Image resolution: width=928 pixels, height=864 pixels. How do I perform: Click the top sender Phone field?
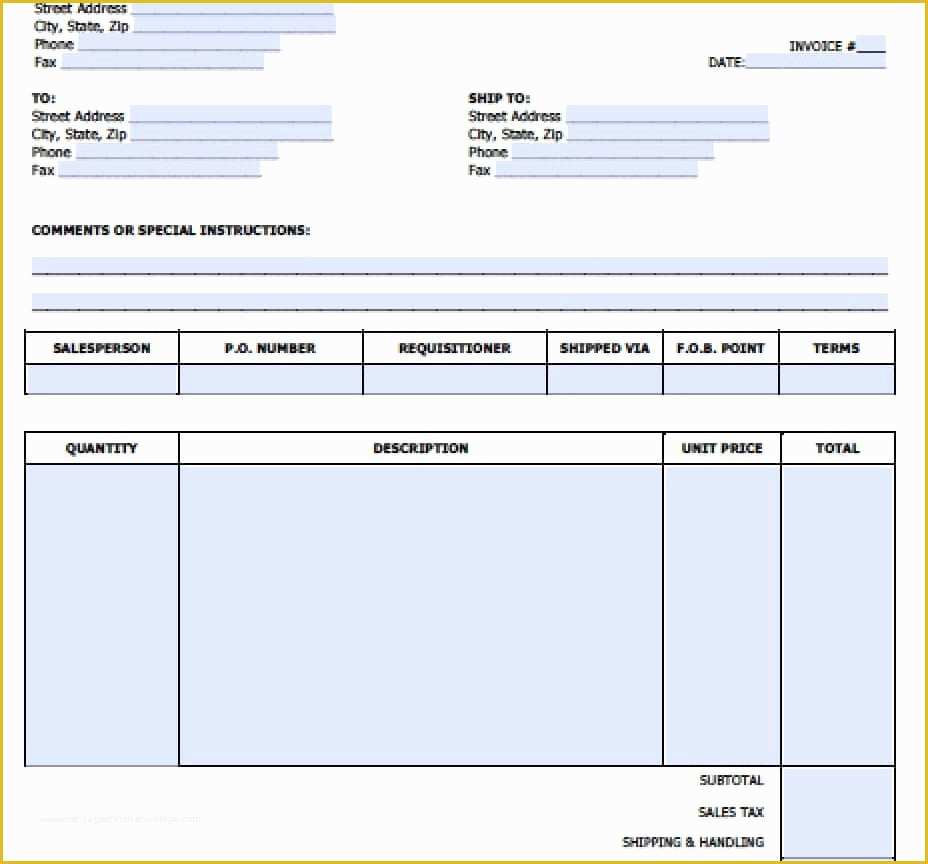pyautogui.click(x=179, y=44)
